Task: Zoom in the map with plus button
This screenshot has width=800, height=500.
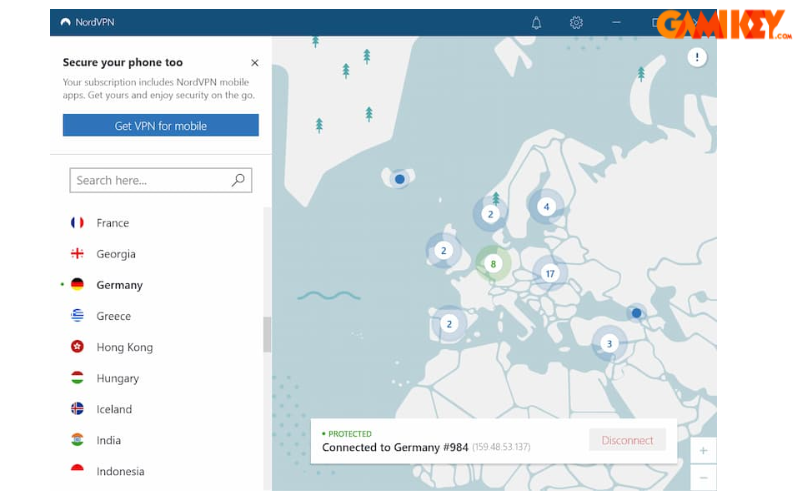Action: pyautogui.click(x=703, y=451)
